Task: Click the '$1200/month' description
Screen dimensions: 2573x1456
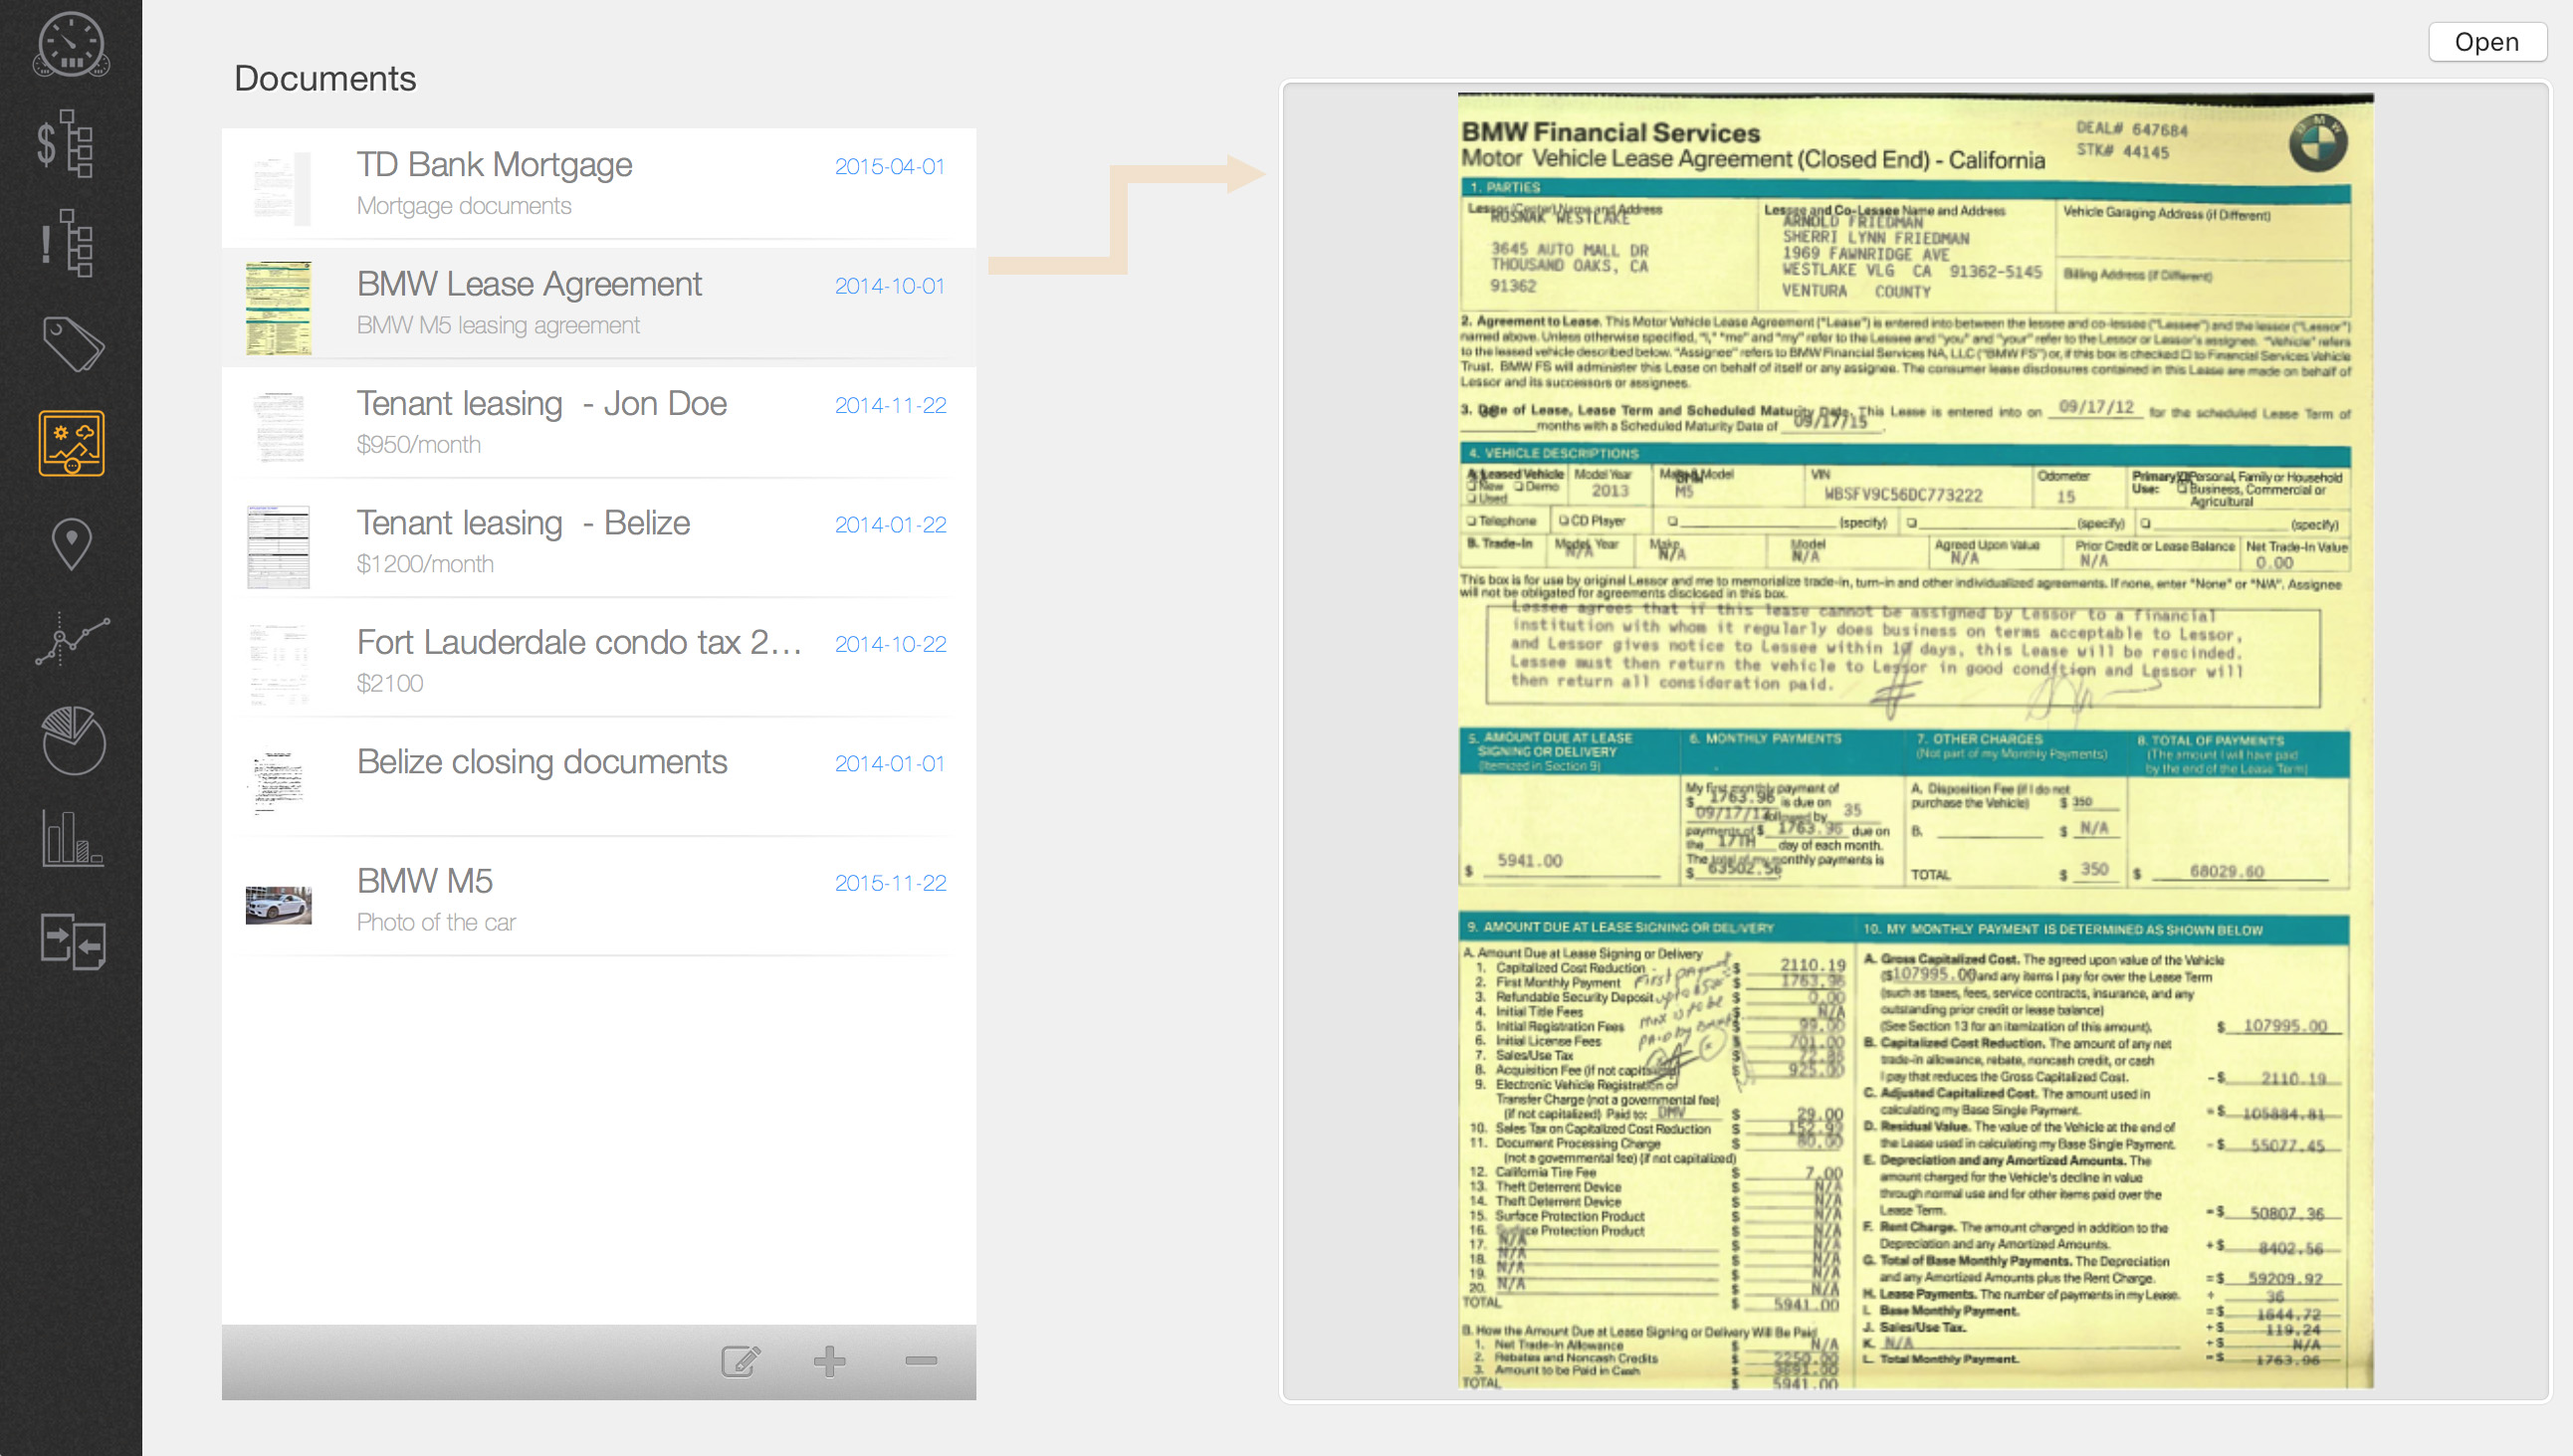Action: (x=425, y=564)
